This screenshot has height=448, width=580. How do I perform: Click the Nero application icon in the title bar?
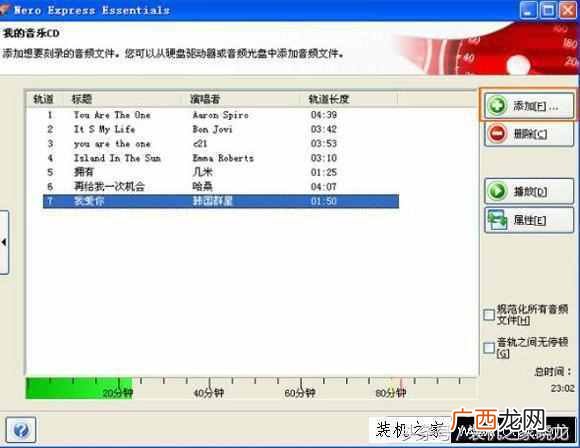click(4, 10)
